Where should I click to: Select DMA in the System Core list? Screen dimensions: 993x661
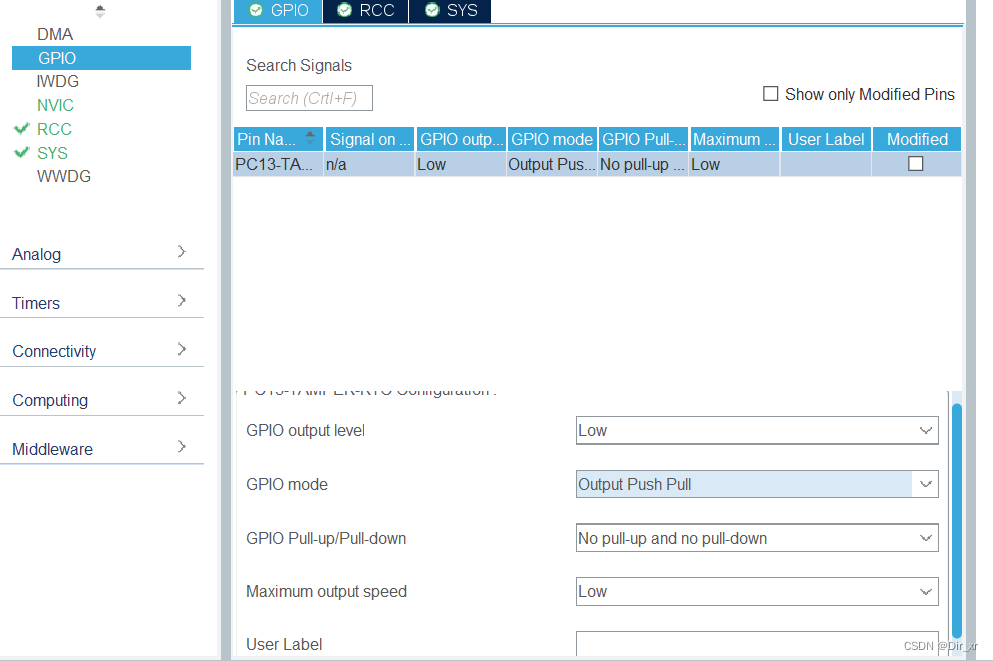(55, 34)
